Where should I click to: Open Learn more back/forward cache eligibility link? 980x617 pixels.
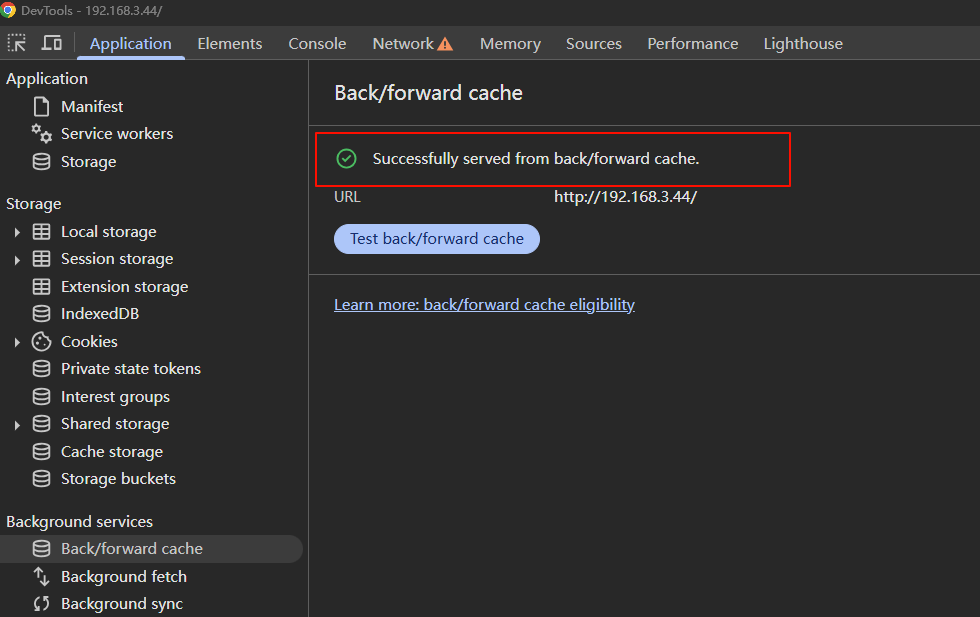tap(484, 304)
